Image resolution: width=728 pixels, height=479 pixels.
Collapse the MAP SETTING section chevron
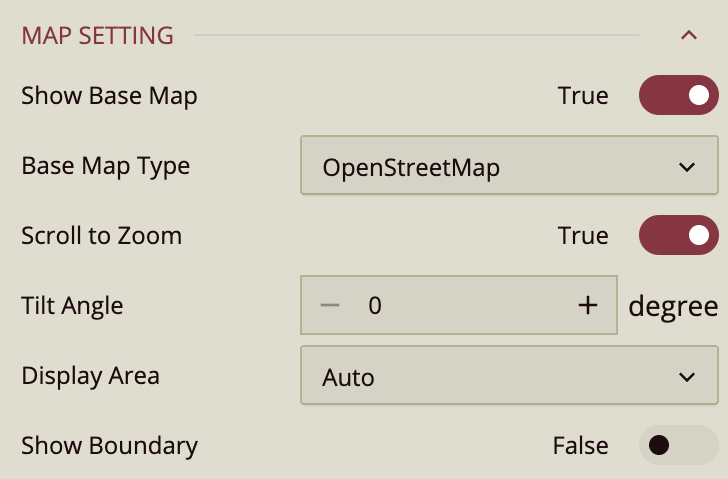click(688, 36)
